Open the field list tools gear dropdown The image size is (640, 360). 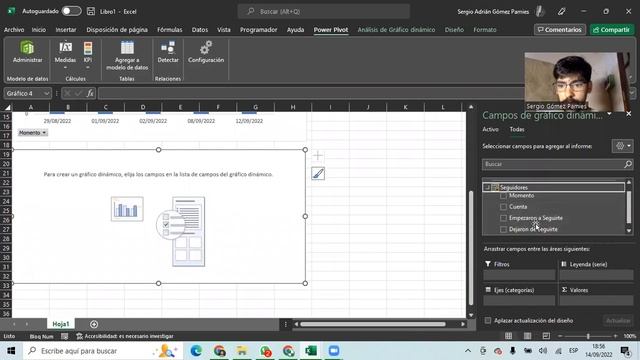point(622,146)
